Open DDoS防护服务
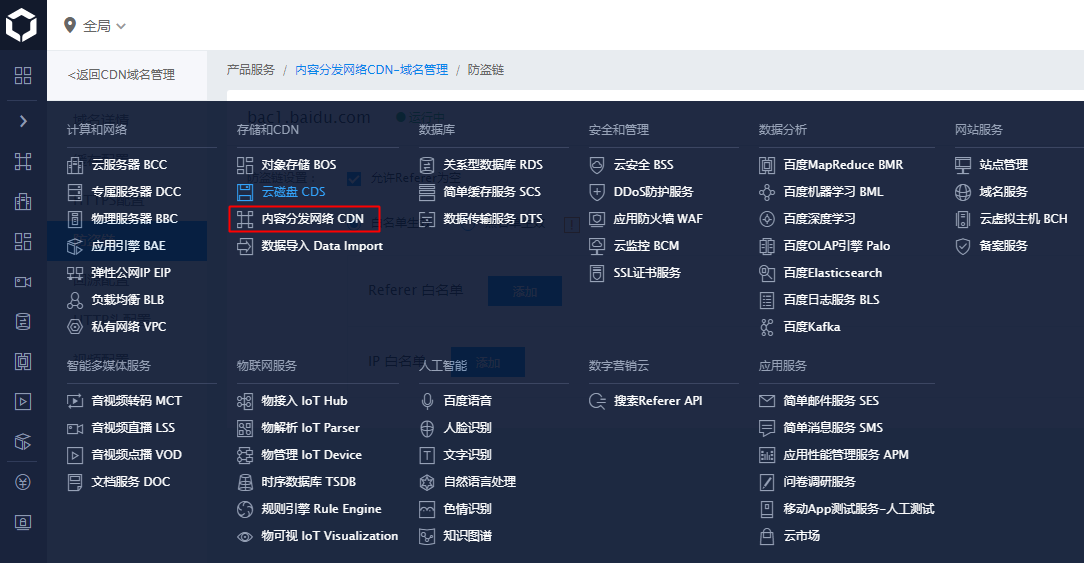The width and height of the screenshot is (1084, 563). pyautogui.click(x=653, y=192)
